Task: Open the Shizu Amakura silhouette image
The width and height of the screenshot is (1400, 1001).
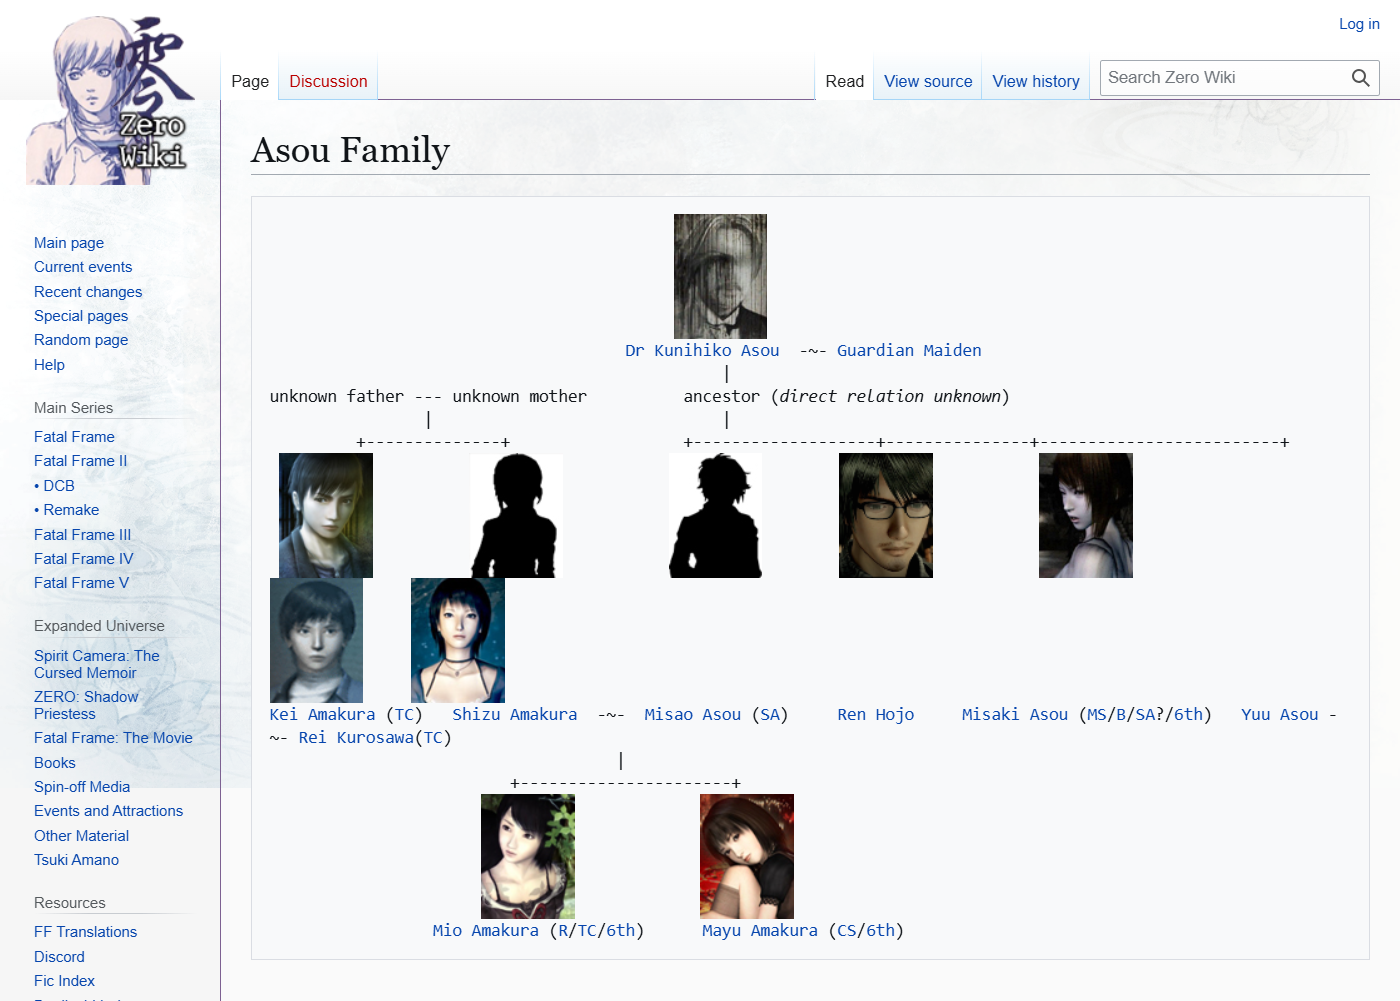Action: [x=517, y=515]
